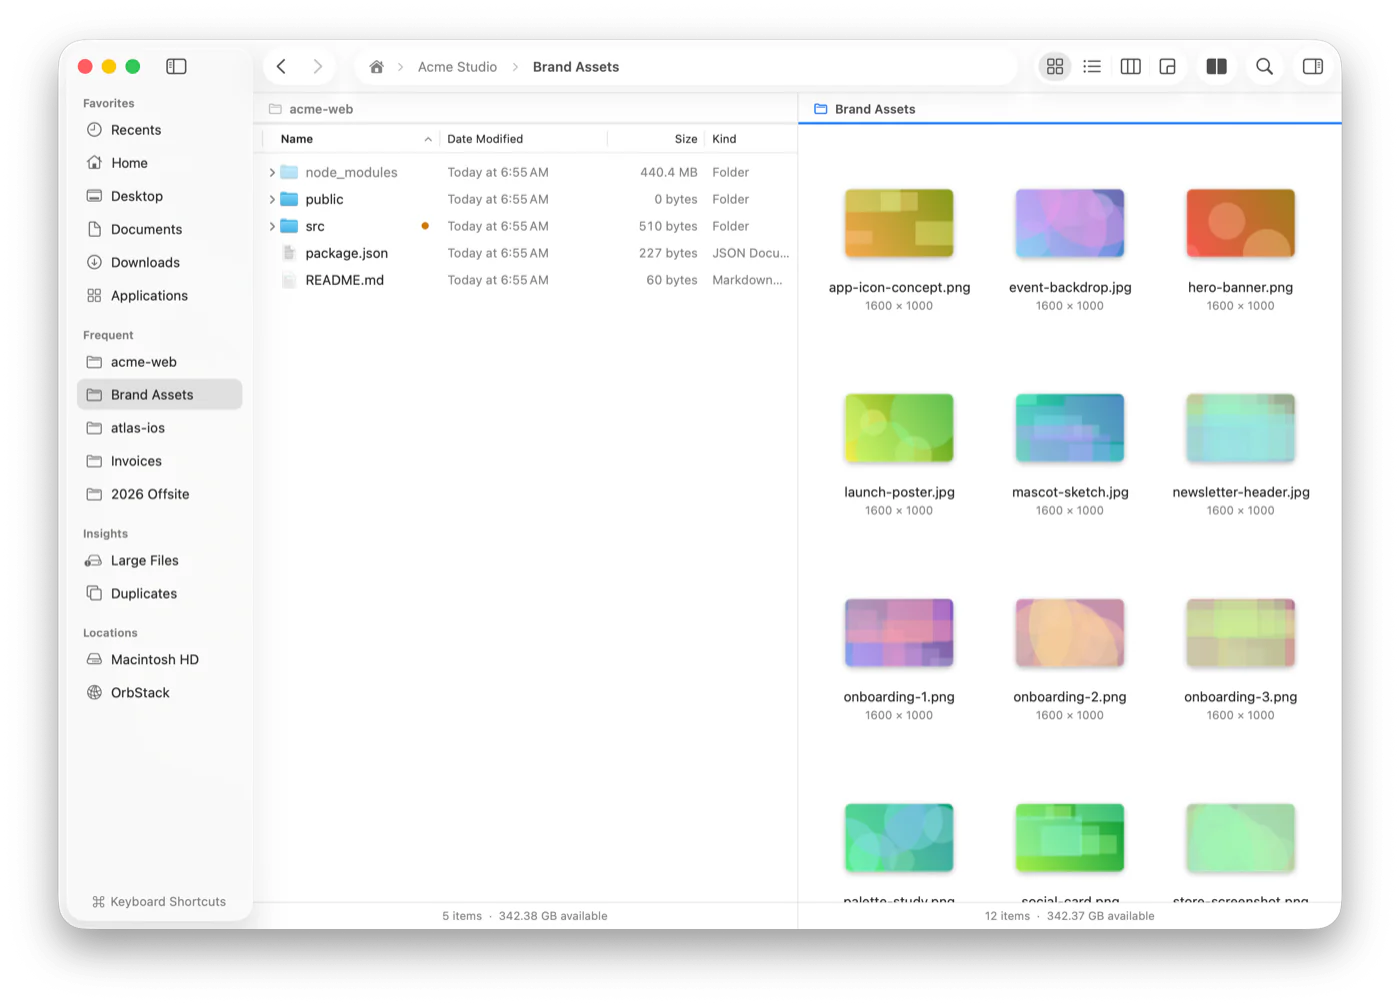Show Large Files insights
The width and height of the screenshot is (1400, 1006).
159,560
